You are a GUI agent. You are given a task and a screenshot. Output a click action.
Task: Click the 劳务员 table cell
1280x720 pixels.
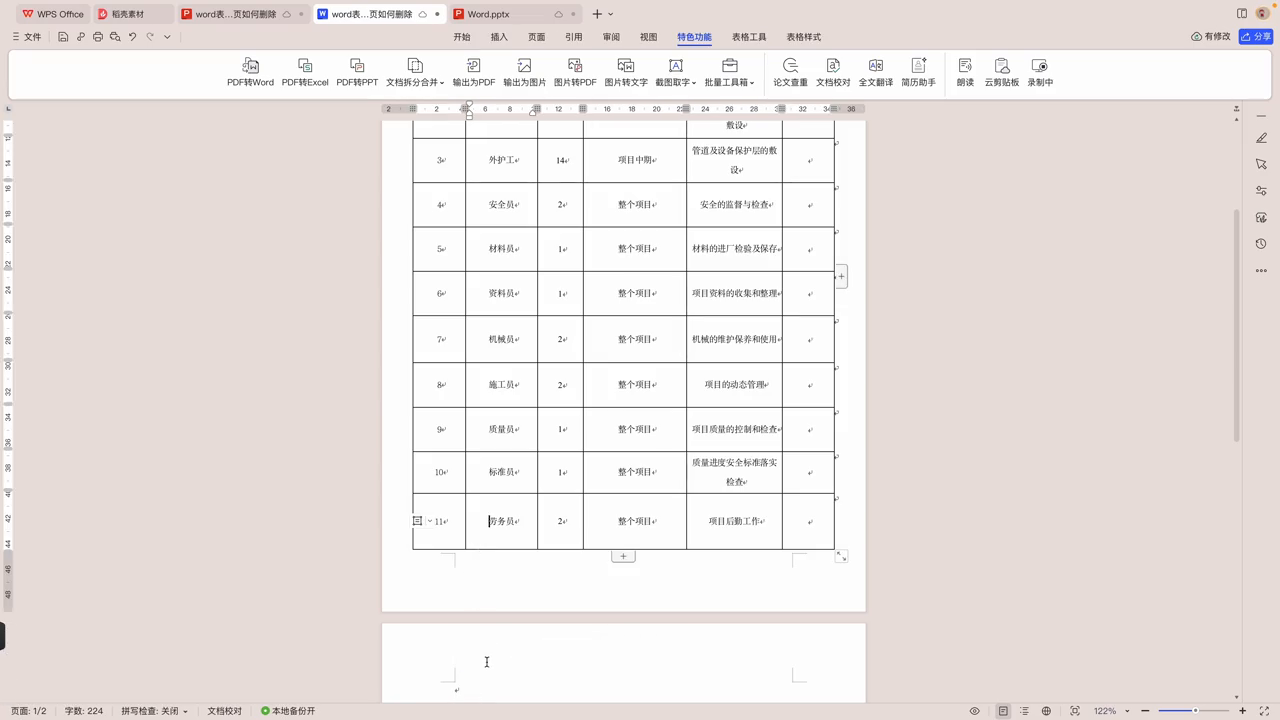click(501, 521)
